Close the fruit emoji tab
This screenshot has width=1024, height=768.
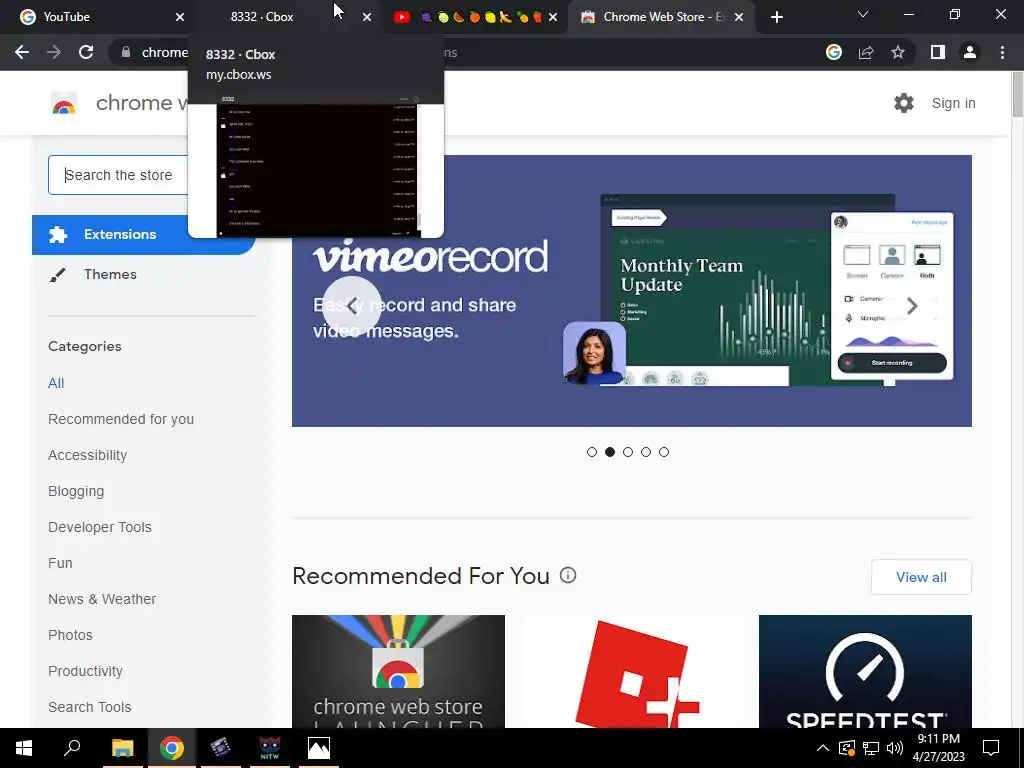553,17
